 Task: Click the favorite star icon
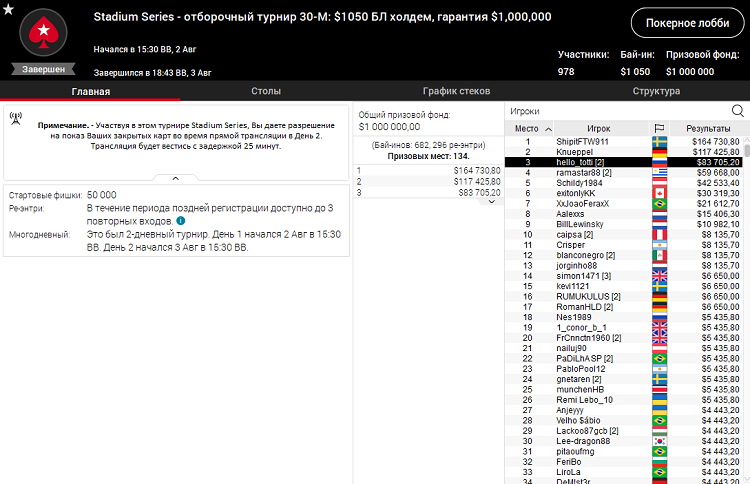(x=9, y=11)
